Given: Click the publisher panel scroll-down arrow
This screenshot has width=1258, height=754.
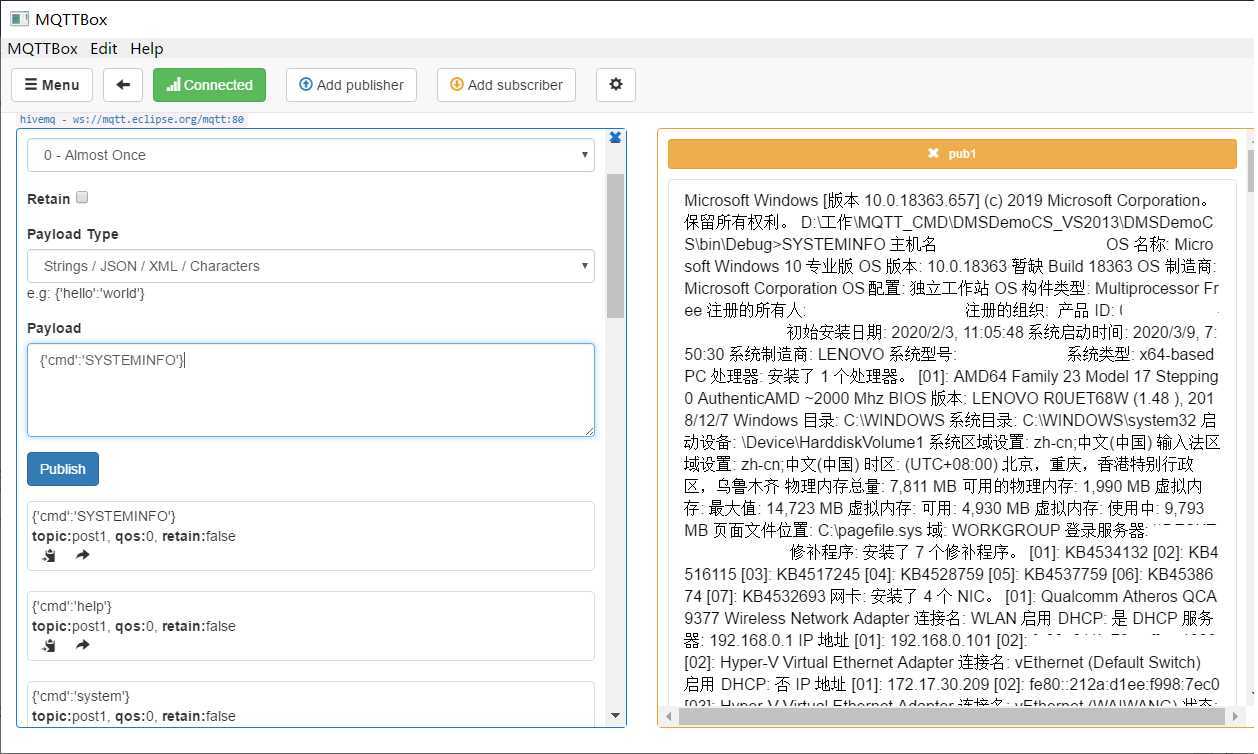Looking at the screenshot, I should click(x=615, y=716).
